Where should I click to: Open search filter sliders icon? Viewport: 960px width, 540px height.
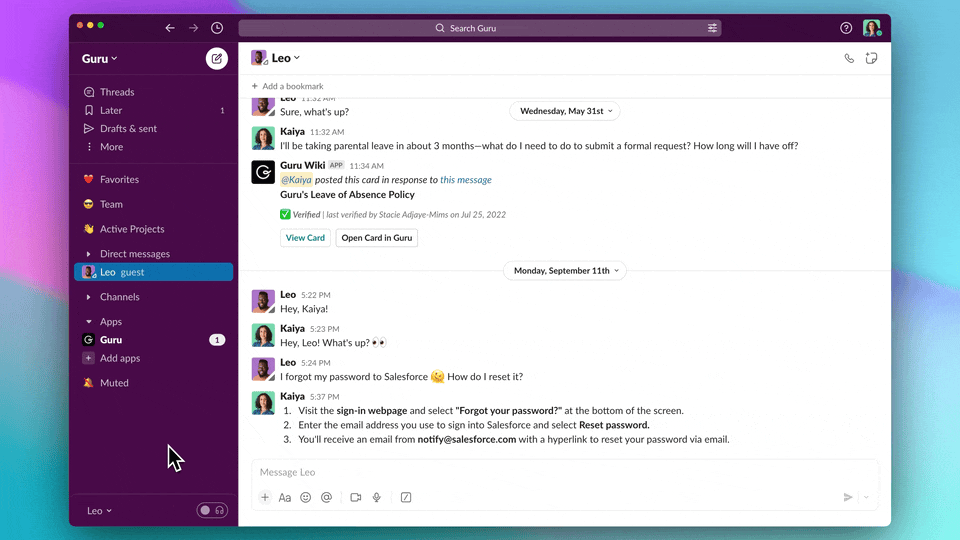pos(712,28)
